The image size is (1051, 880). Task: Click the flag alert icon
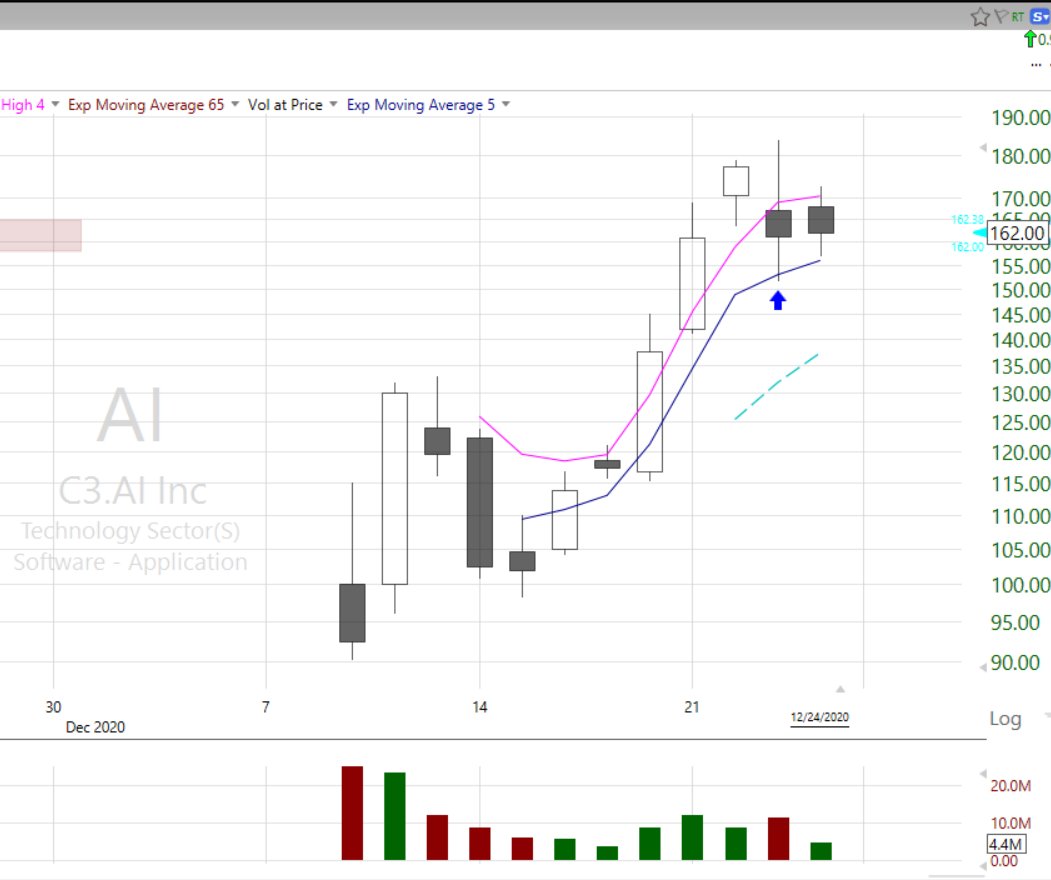1001,16
